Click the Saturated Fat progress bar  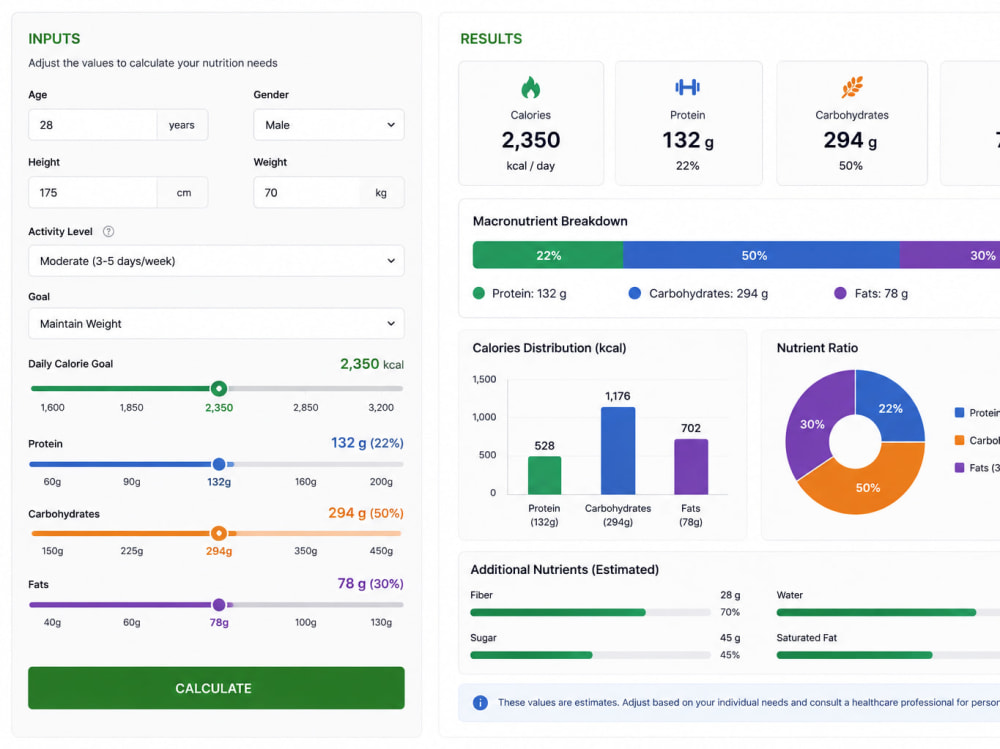click(x=888, y=655)
